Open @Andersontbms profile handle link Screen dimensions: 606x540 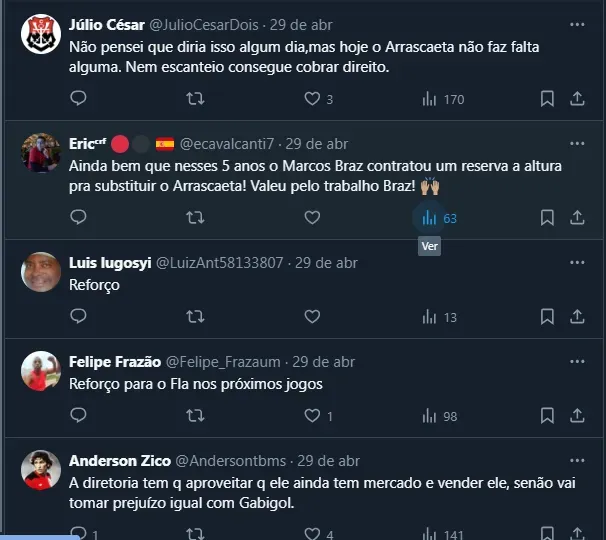pyautogui.click(x=230, y=461)
